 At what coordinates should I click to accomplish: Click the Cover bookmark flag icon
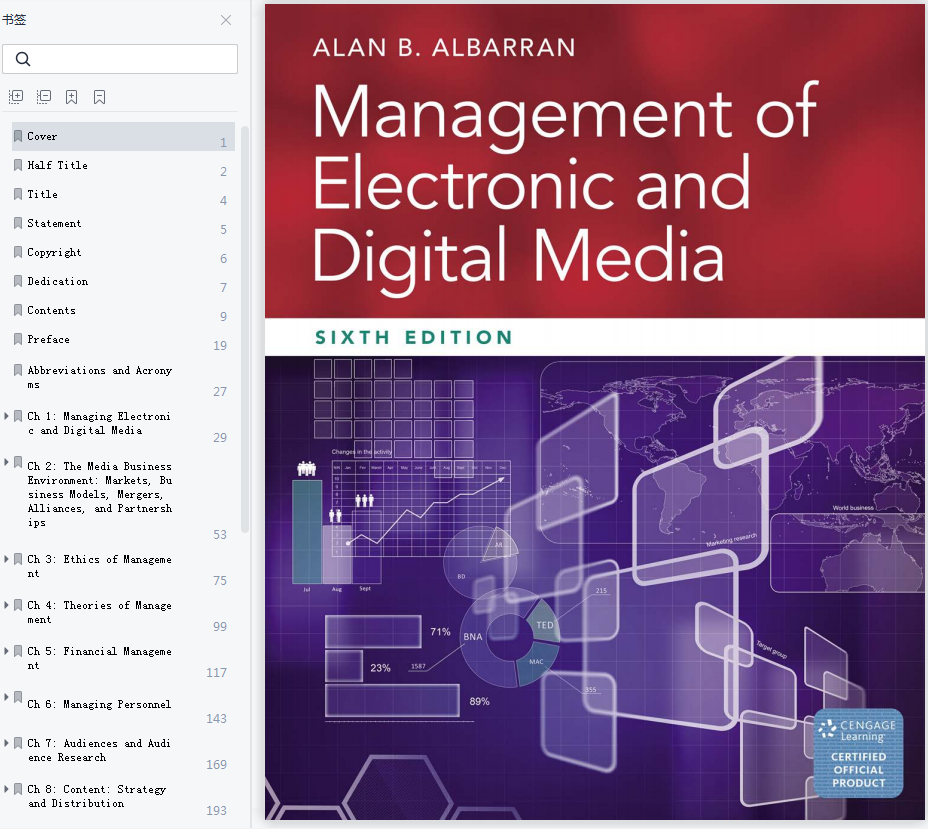[x=18, y=136]
